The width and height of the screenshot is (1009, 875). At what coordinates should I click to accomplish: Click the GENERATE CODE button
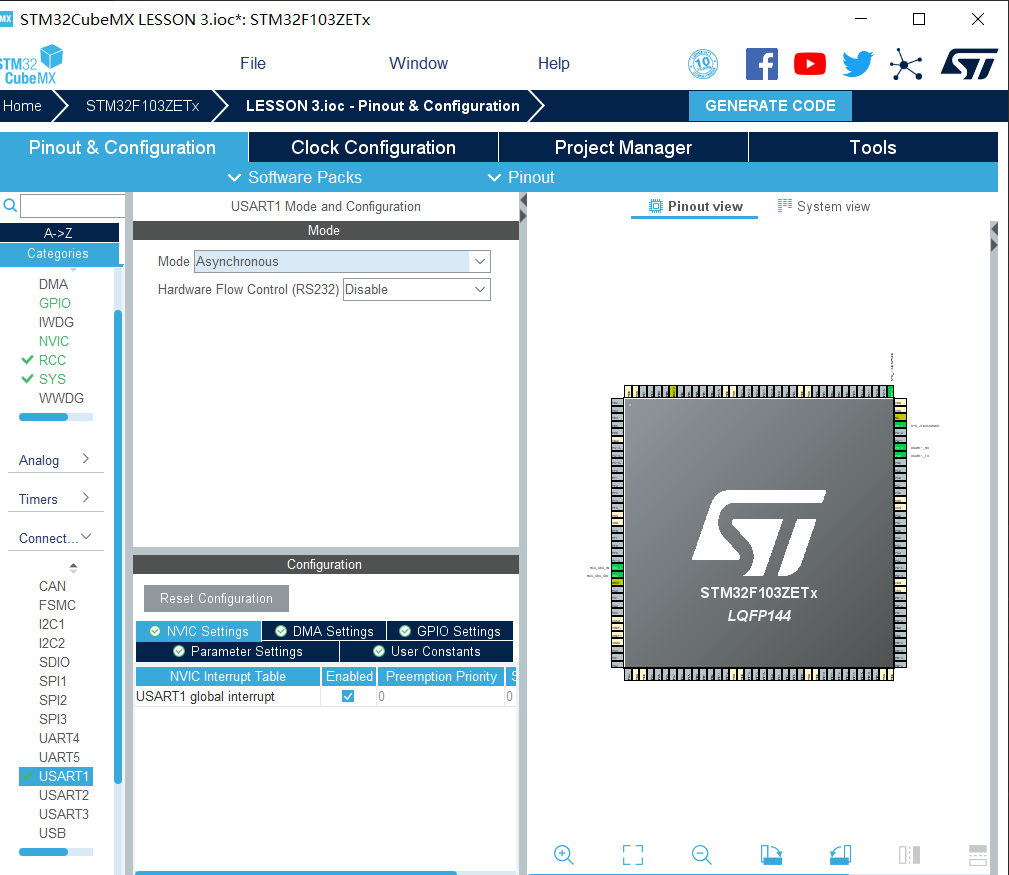coord(770,105)
